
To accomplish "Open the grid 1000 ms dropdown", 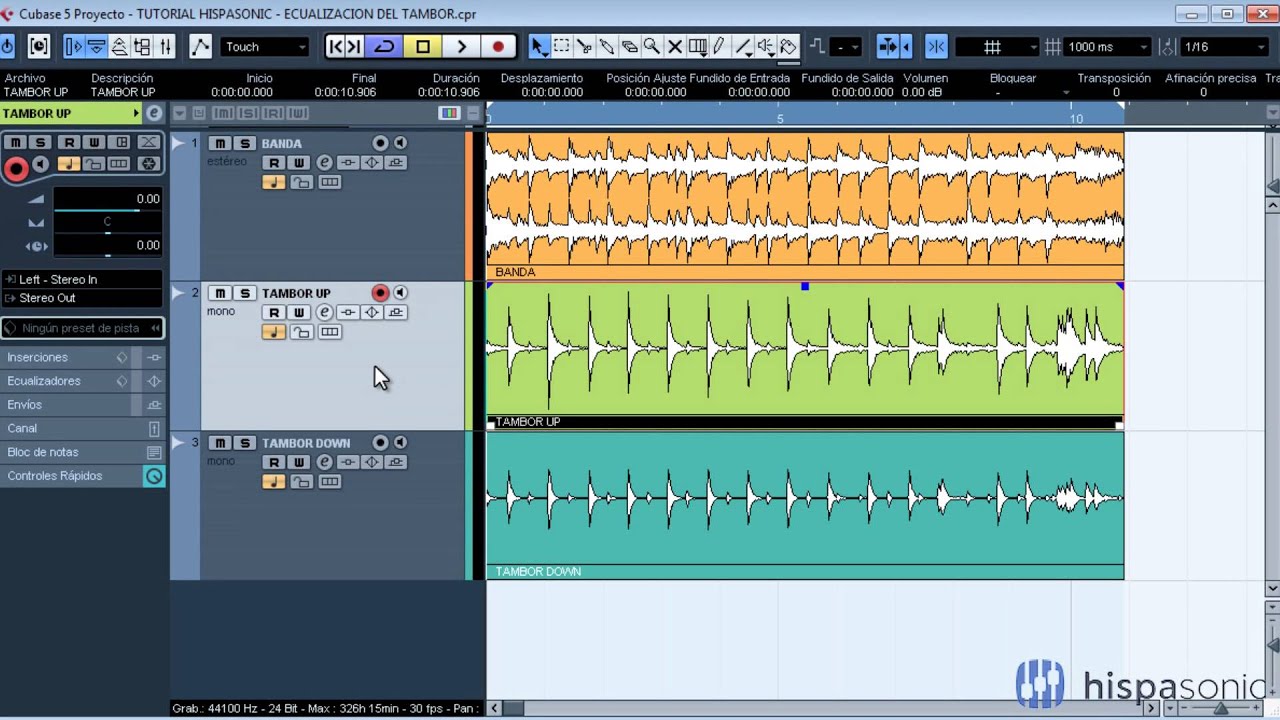I will coord(1108,47).
